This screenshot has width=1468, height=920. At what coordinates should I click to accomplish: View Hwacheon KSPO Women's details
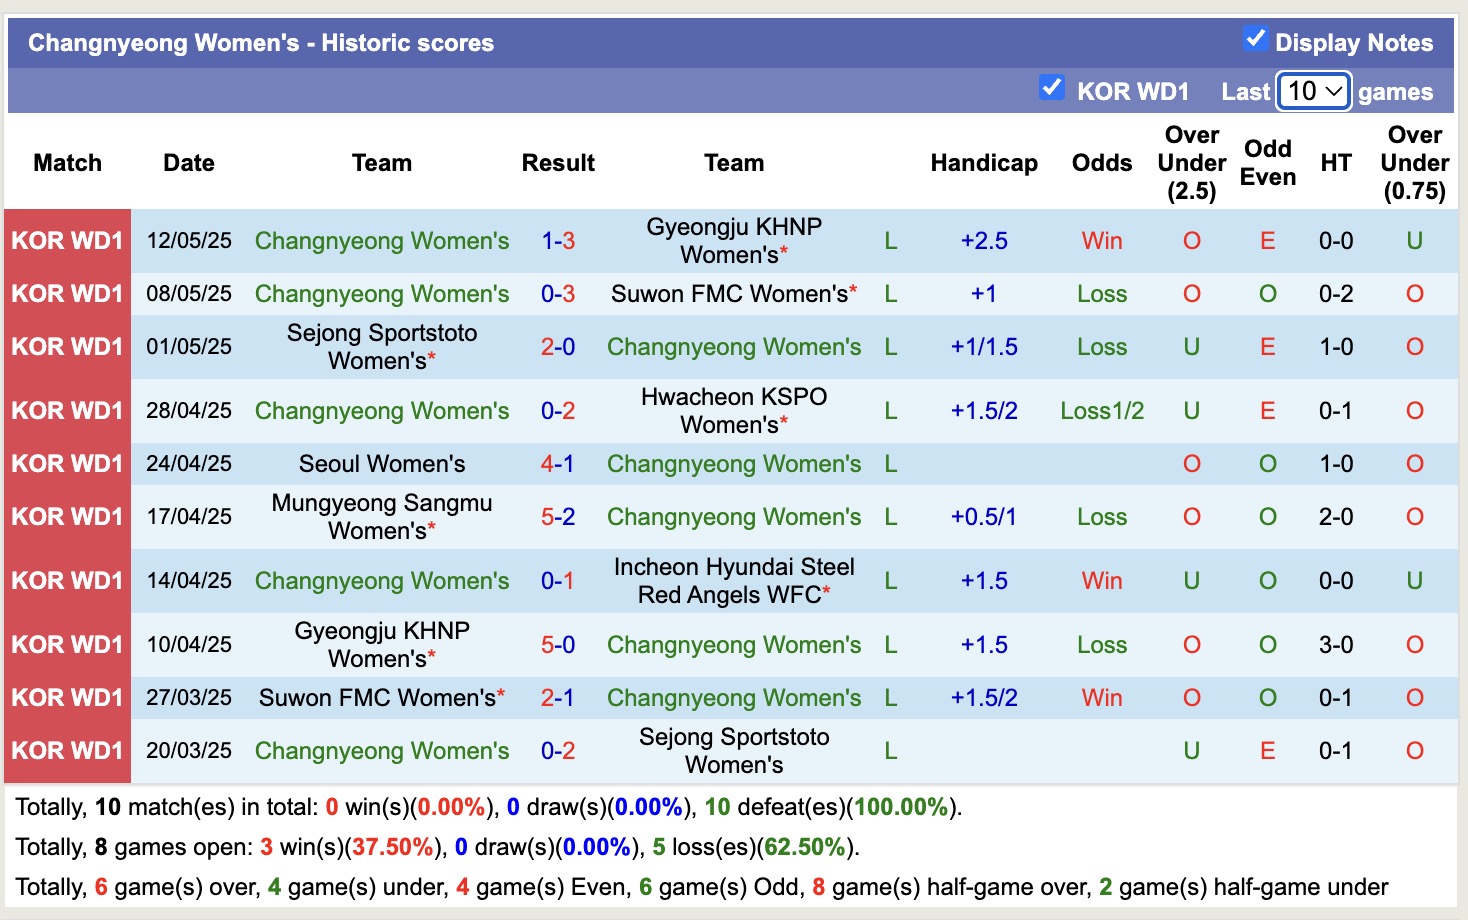[x=733, y=410]
